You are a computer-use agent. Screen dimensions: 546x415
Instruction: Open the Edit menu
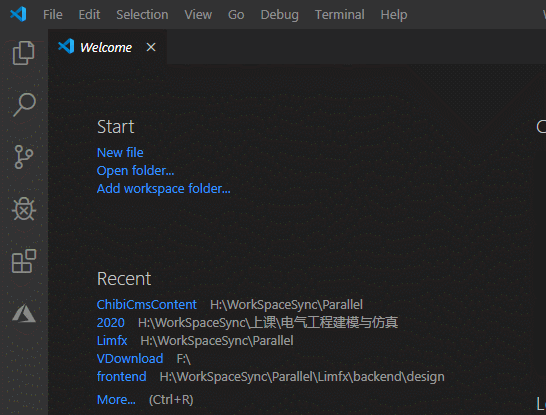pos(89,15)
